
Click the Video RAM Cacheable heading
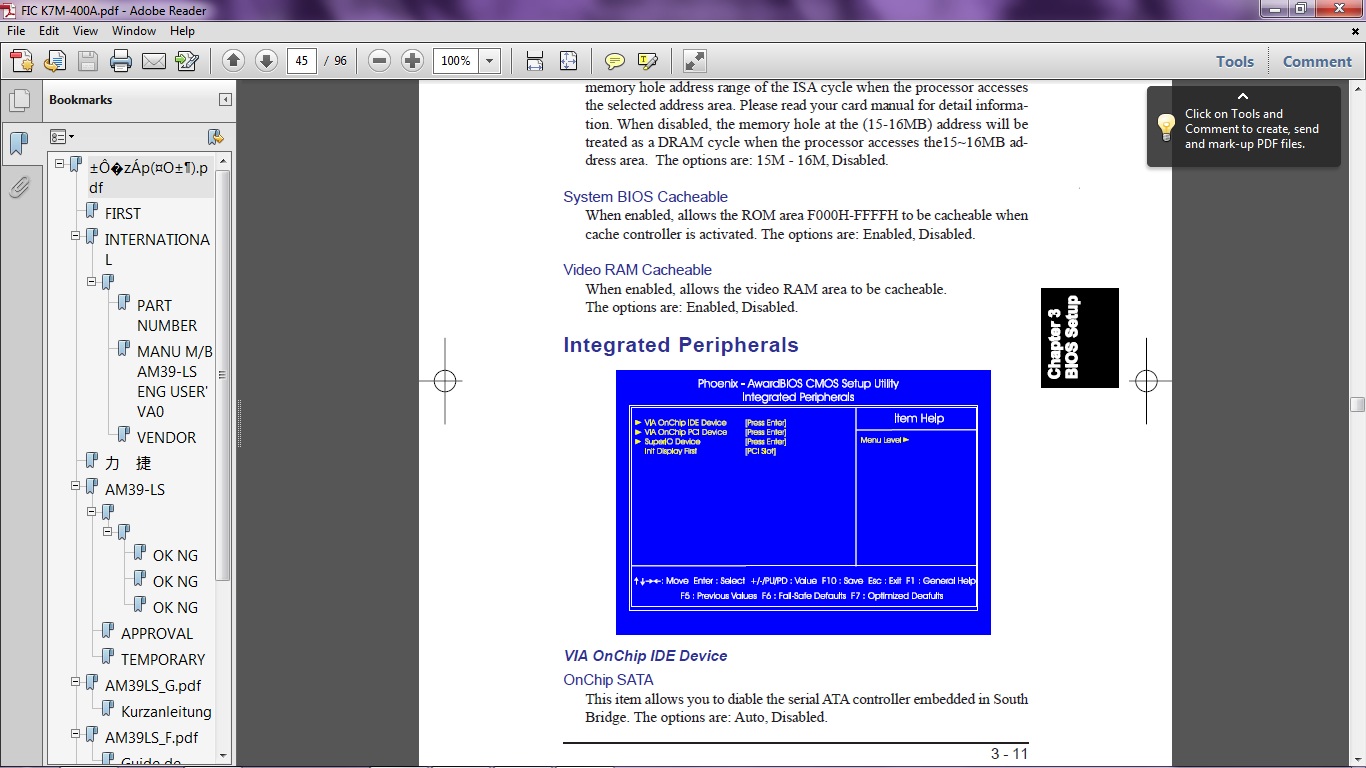tap(637, 270)
